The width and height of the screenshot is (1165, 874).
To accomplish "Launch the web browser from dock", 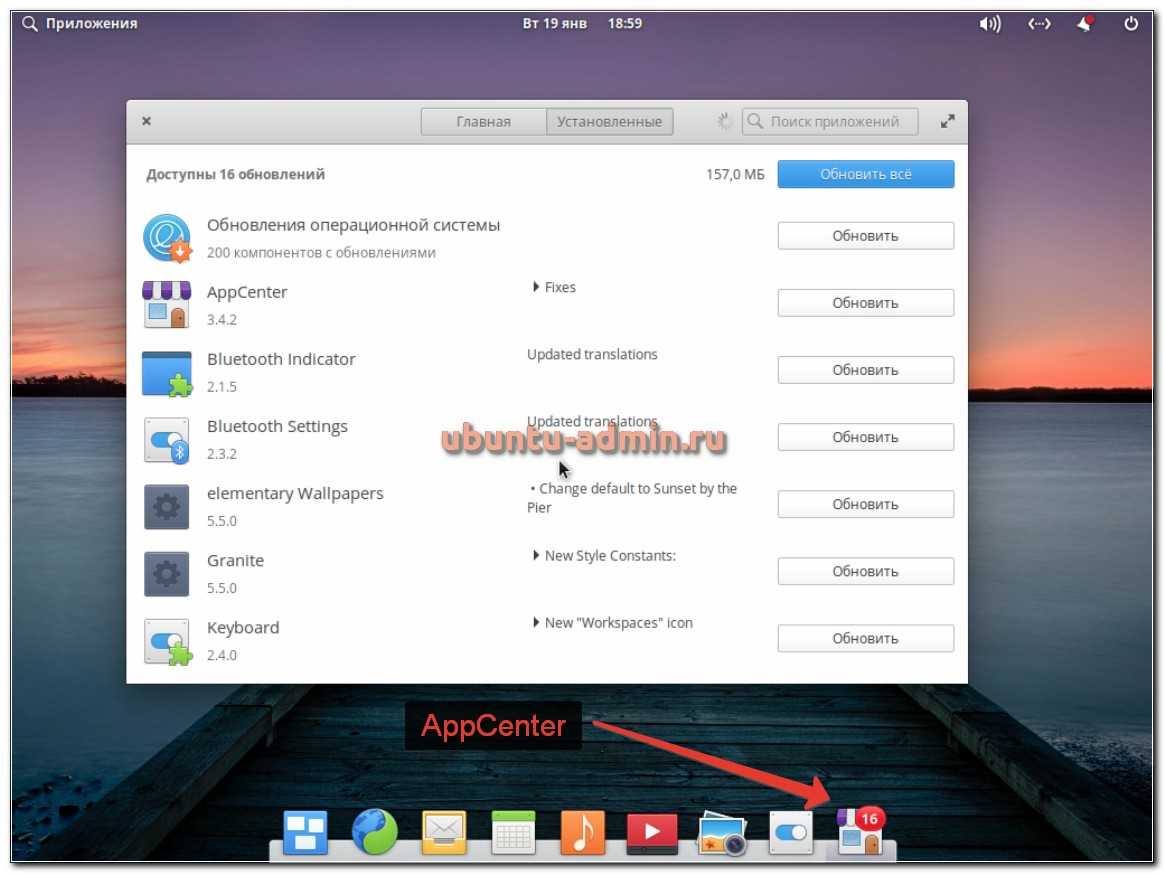I will (x=375, y=832).
